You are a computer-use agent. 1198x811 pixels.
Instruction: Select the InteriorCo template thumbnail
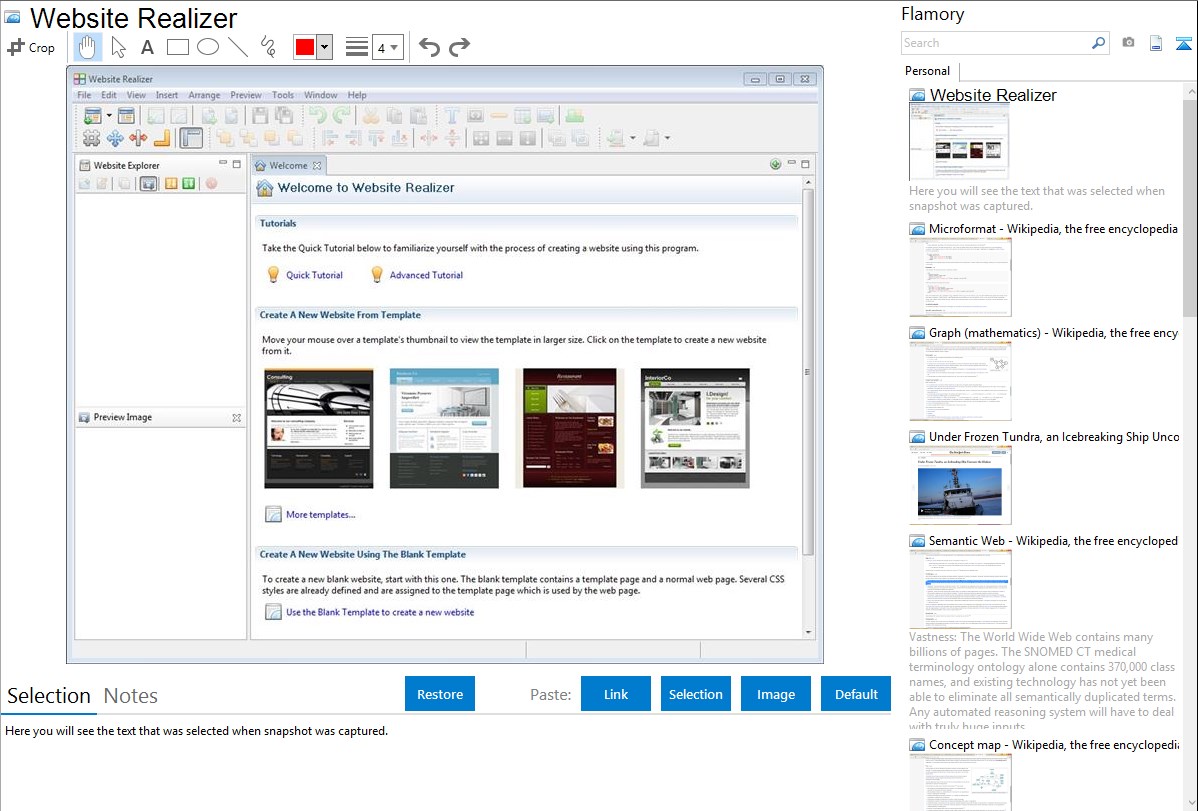[x=695, y=428]
